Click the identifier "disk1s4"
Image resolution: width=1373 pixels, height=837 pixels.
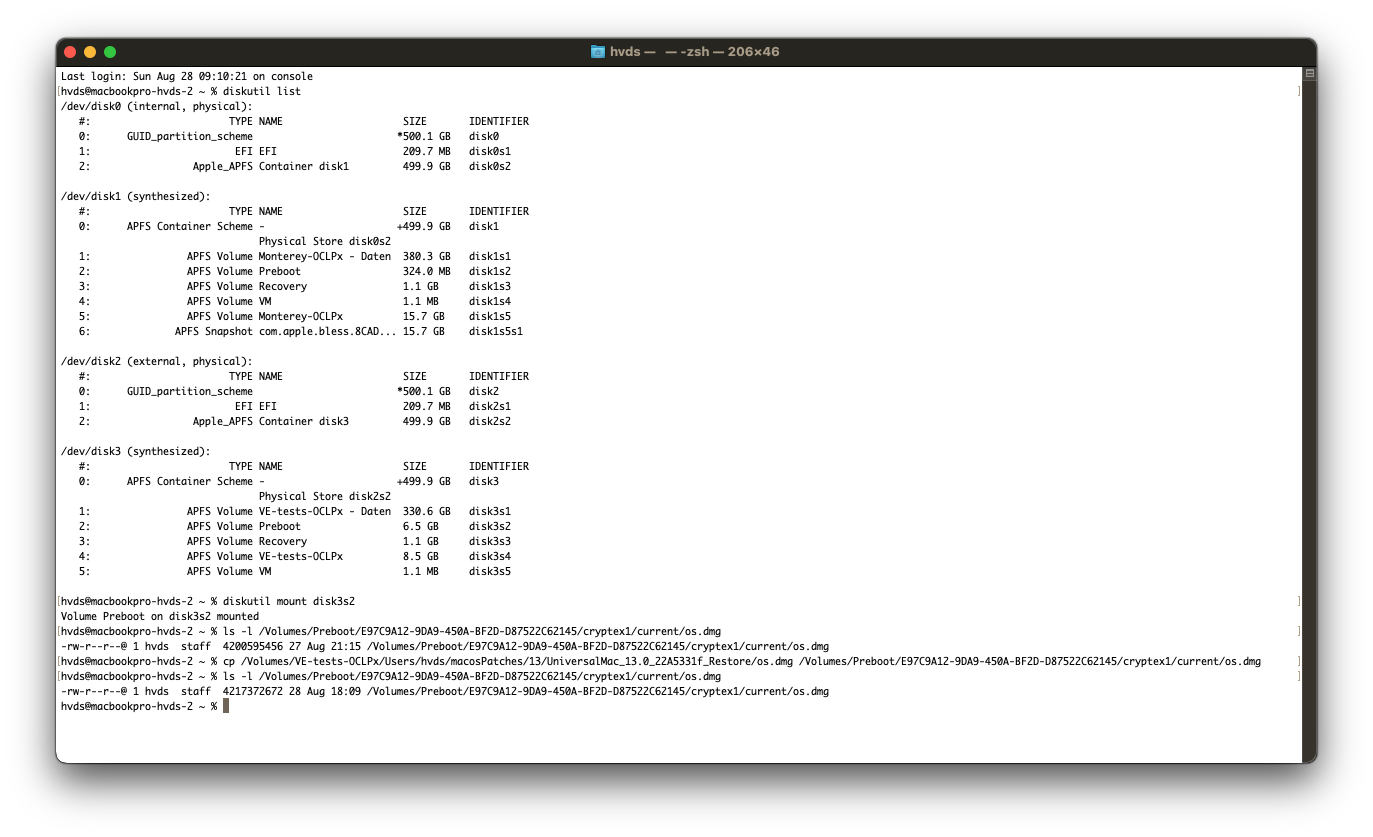(x=490, y=301)
